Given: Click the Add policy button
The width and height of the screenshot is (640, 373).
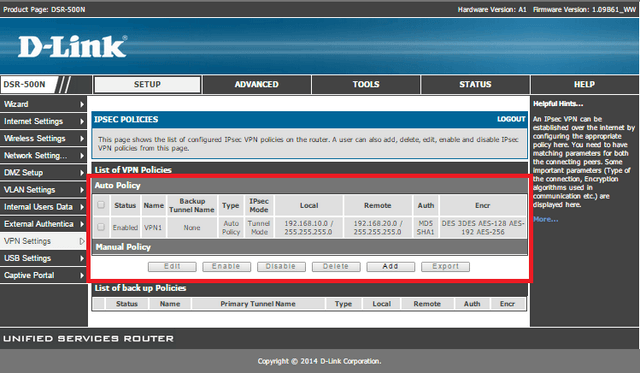Looking at the screenshot, I should click(x=390, y=266).
